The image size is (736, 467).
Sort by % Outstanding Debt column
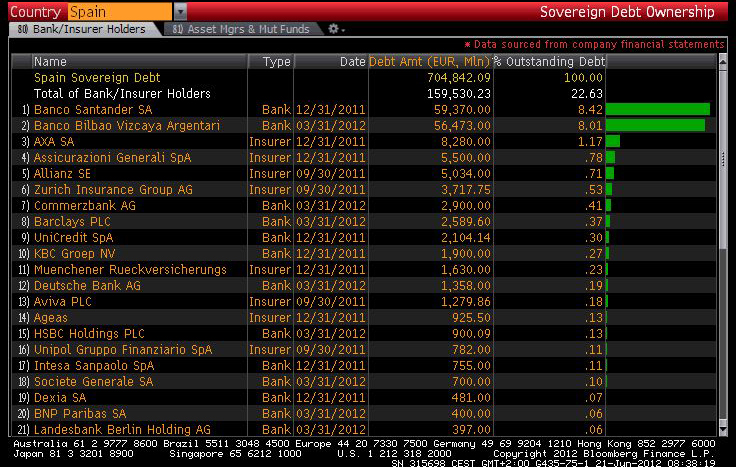(x=548, y=62)
